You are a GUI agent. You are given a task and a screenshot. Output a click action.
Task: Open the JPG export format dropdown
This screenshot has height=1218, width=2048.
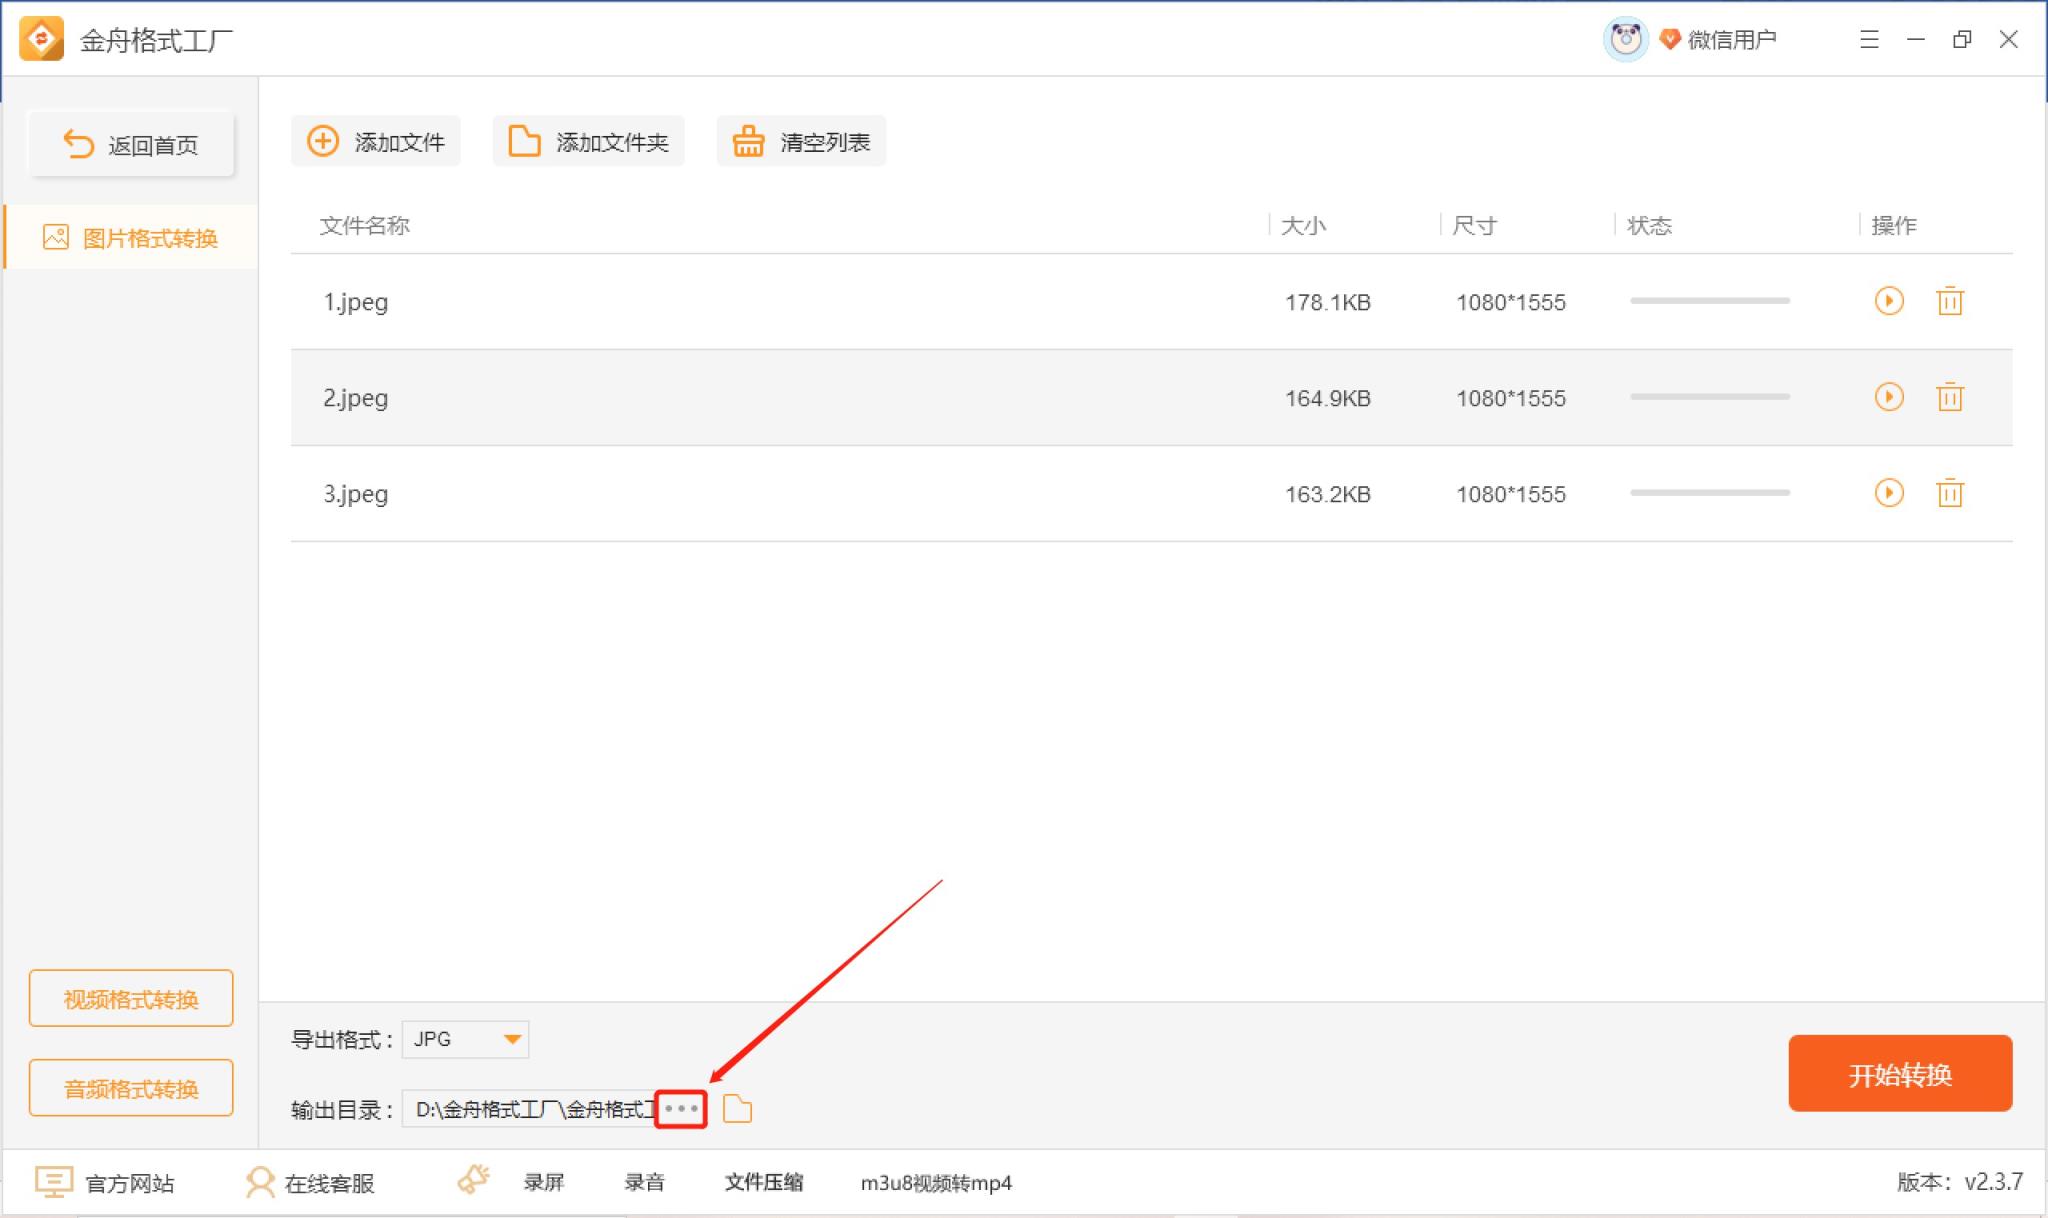tap(465, 1039)
